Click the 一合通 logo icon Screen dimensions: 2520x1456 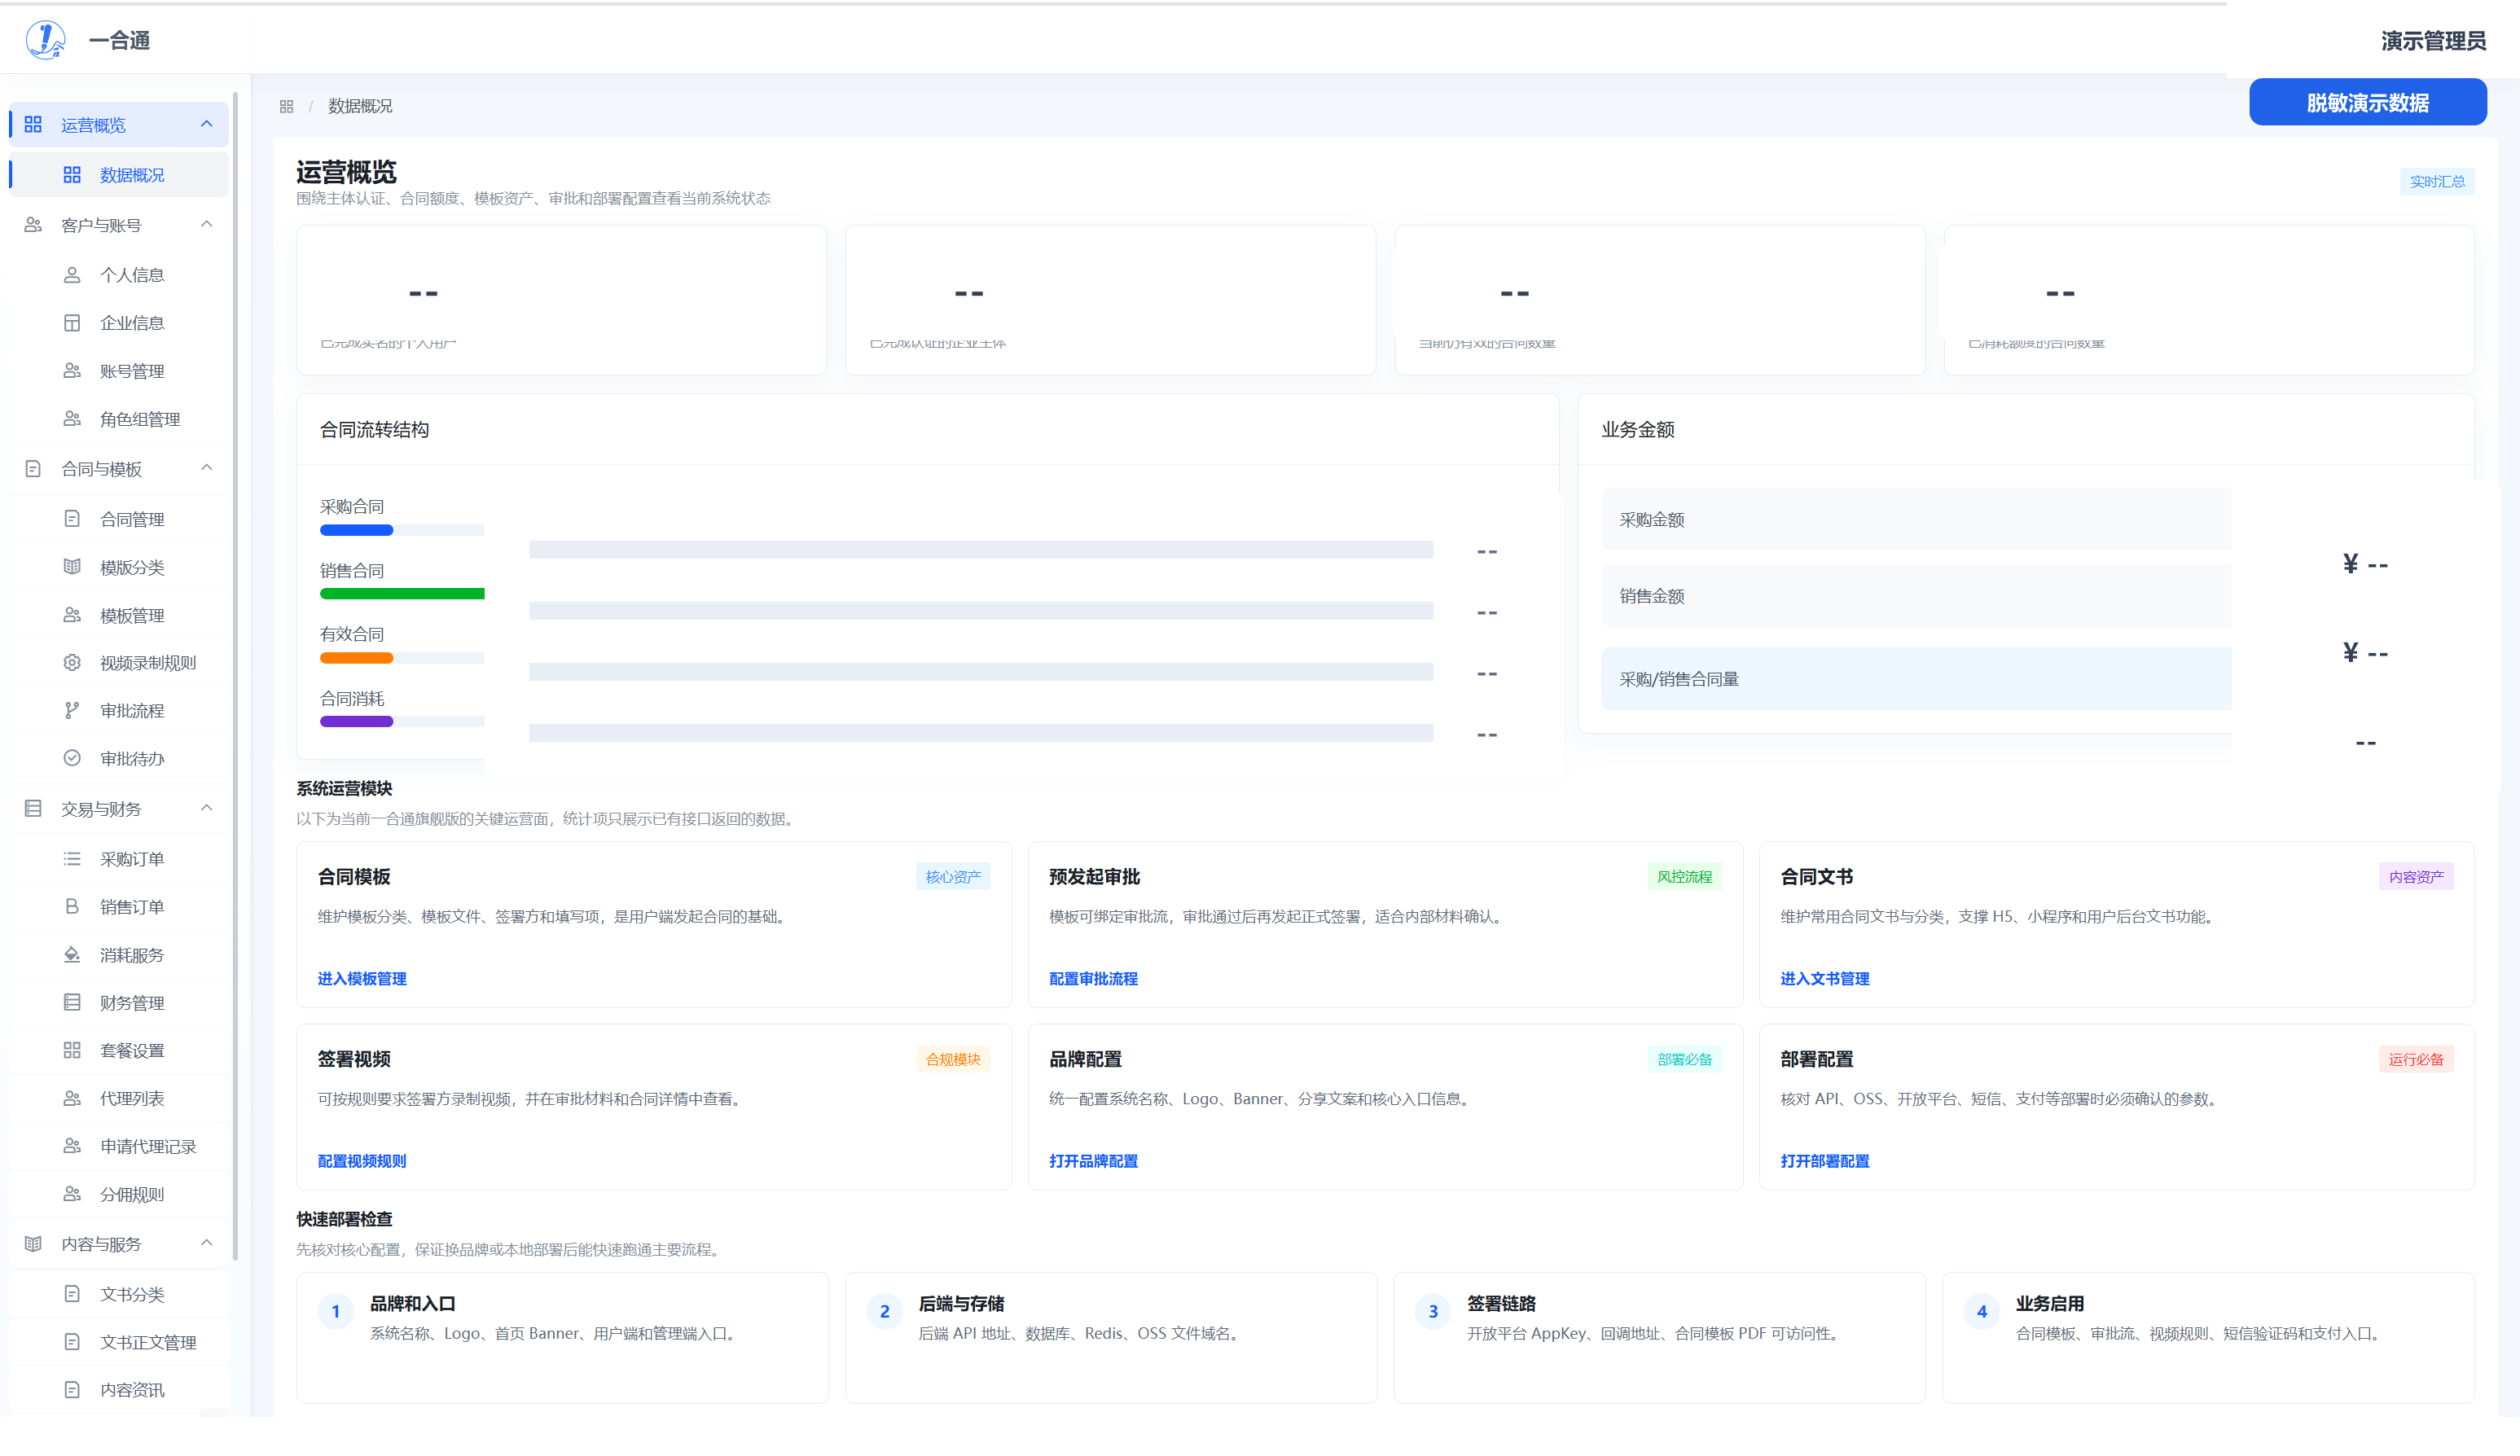coord(45,40)
